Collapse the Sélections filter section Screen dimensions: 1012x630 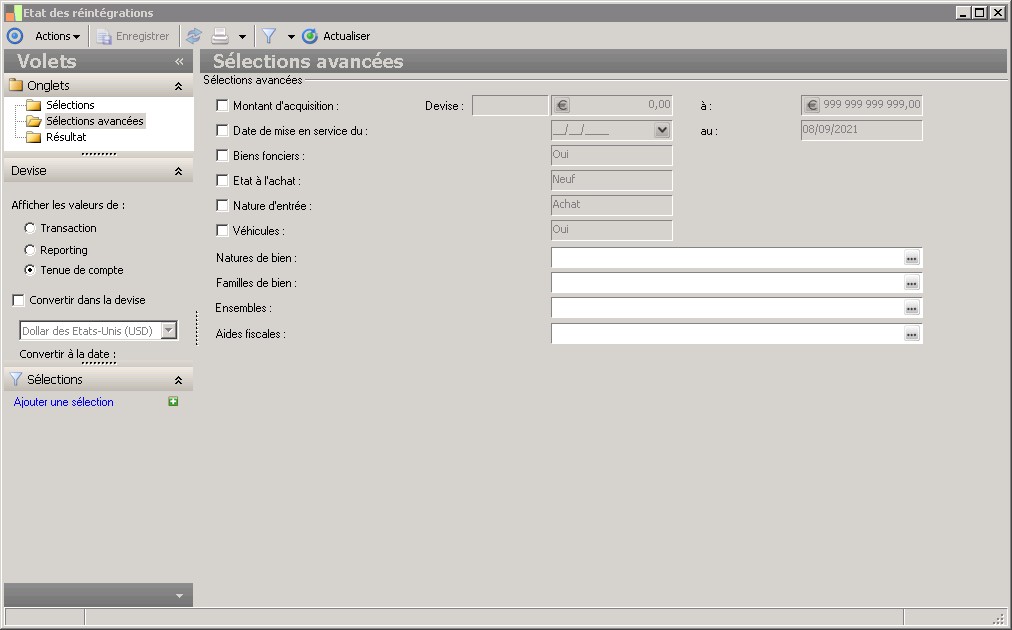coord(178,380)
